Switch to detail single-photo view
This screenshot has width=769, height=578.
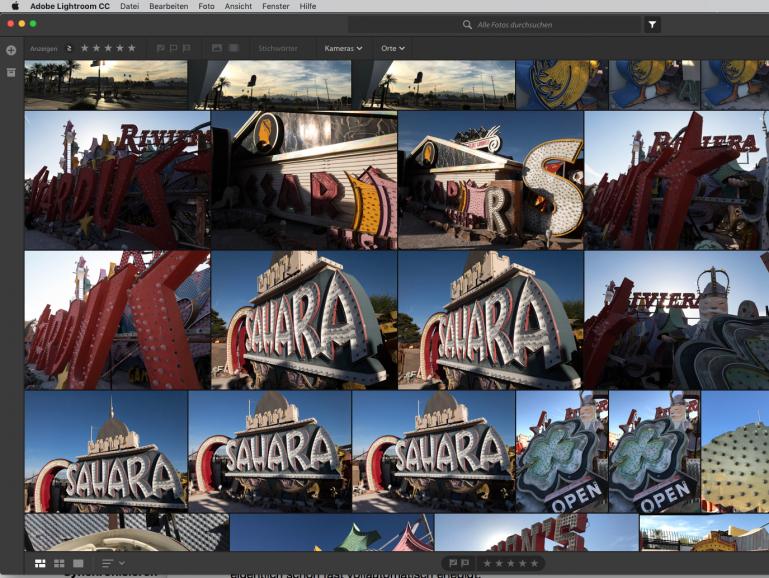click(78, 563)
